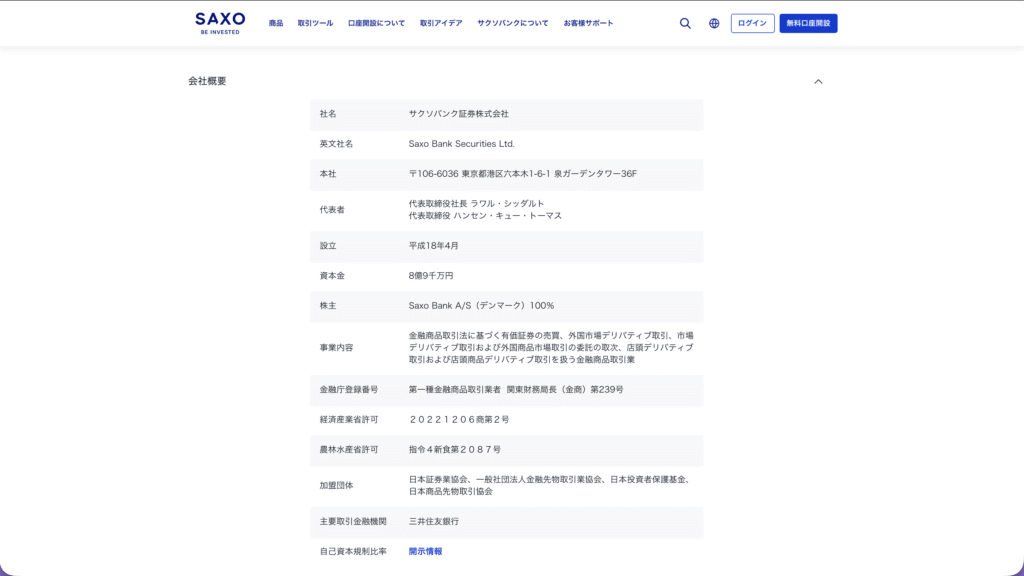Click the 三井住友銀行 value
This screenshot has width=1024, height=576.
pyautogui.click(x=434, y=521)
